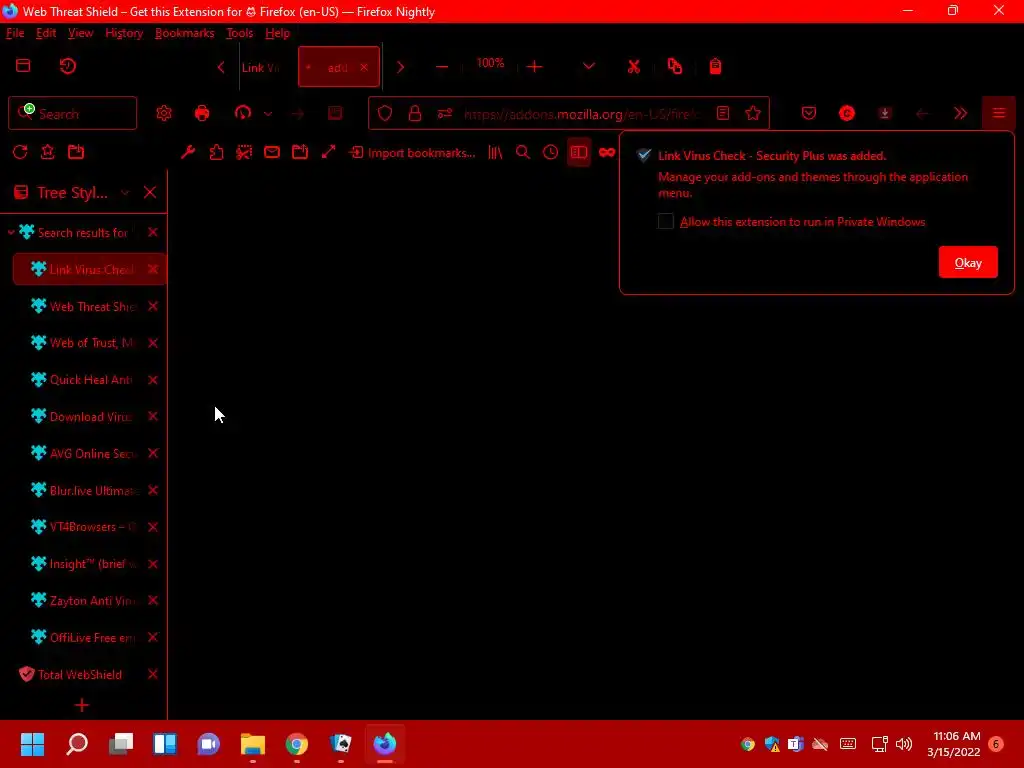The image size is (1024, 768).
Task: Open the history clock-arrow icon in the tab bar
Action: [67, 66]
